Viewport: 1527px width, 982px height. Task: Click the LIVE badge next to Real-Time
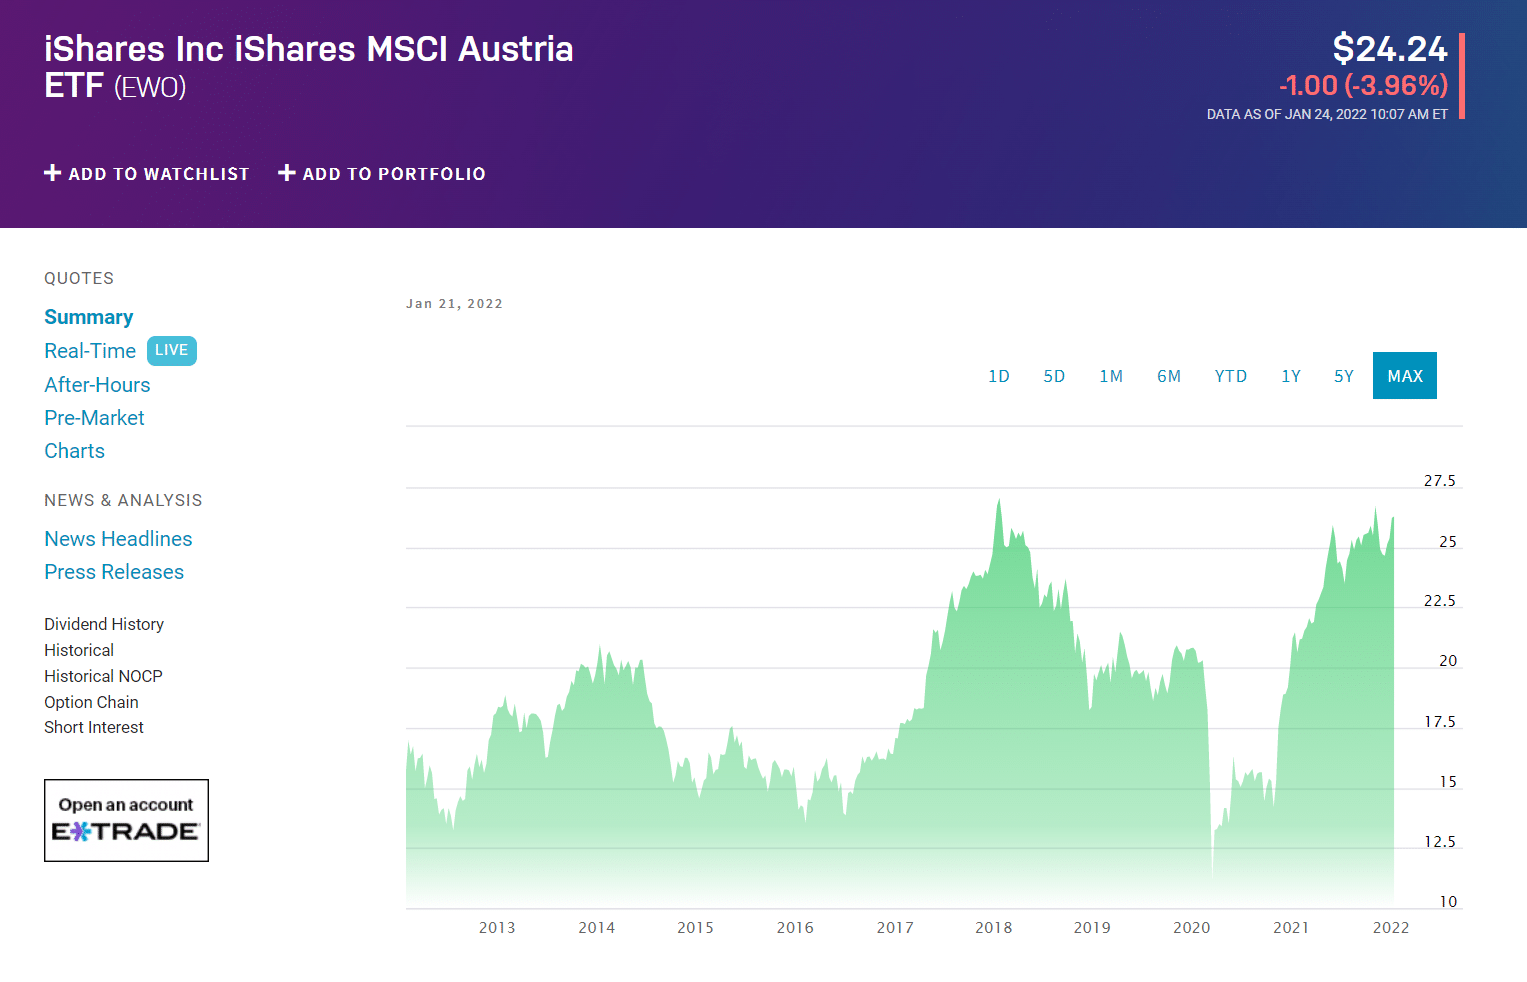point(172,350)
